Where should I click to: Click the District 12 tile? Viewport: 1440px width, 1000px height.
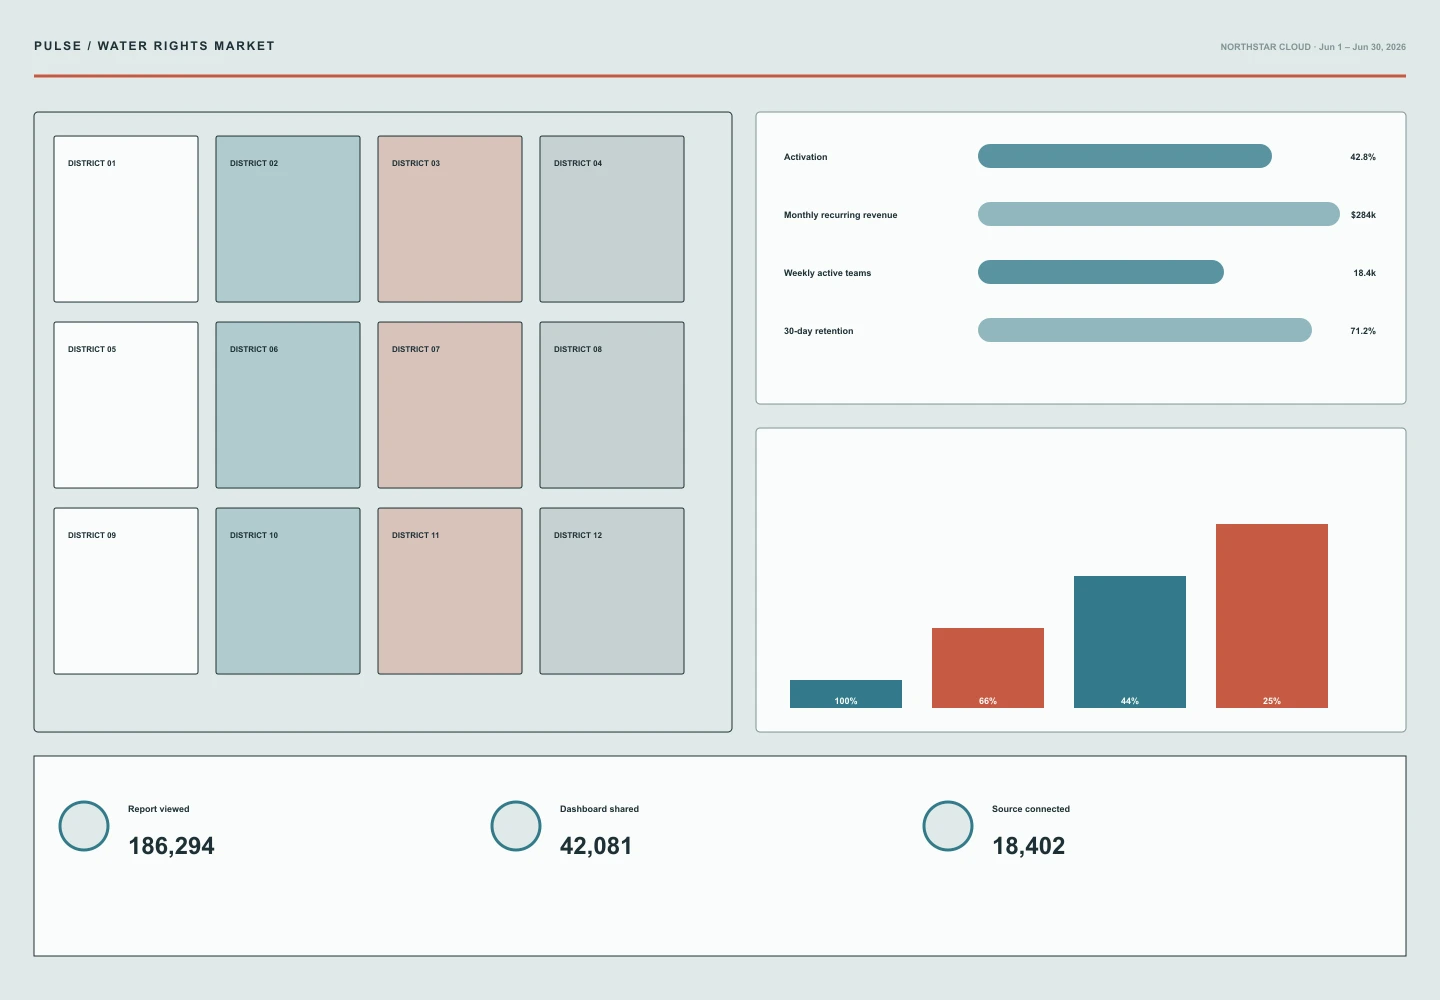(612, 591)
